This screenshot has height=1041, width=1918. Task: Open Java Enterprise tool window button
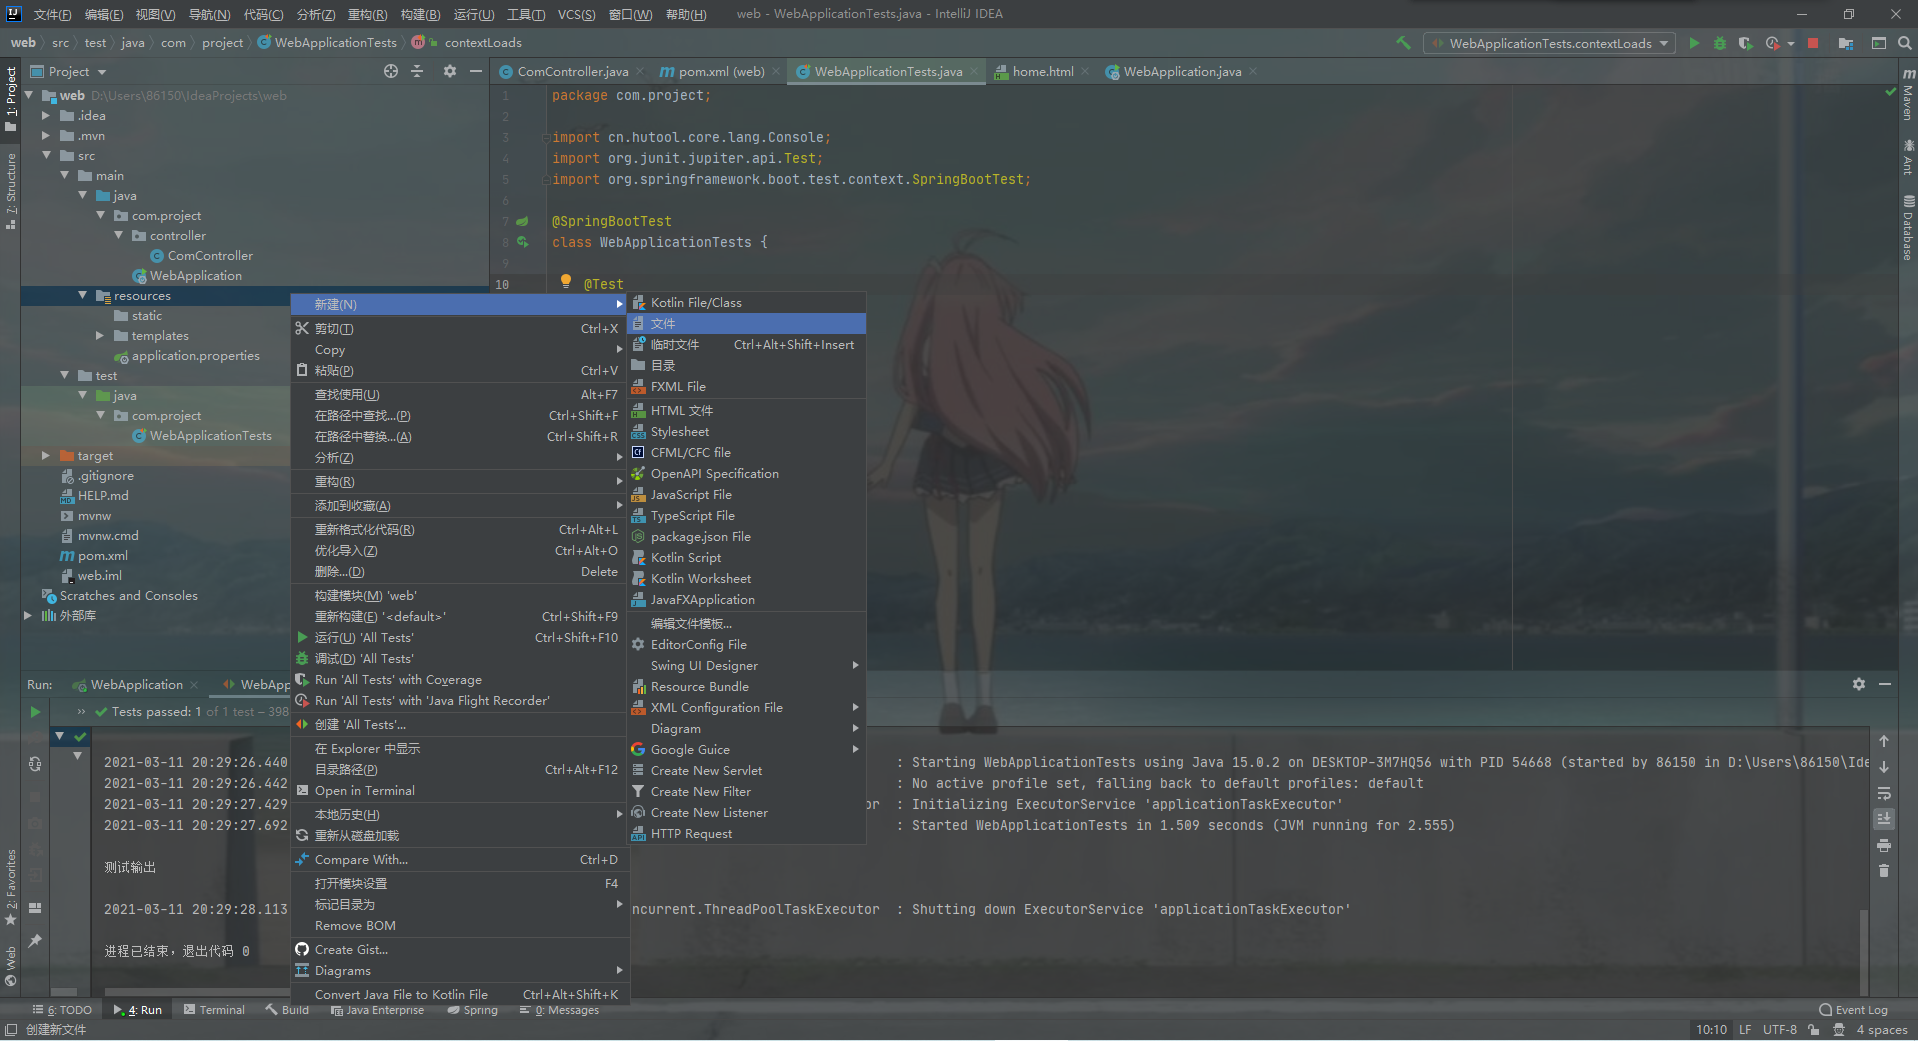coord(377,1010)
